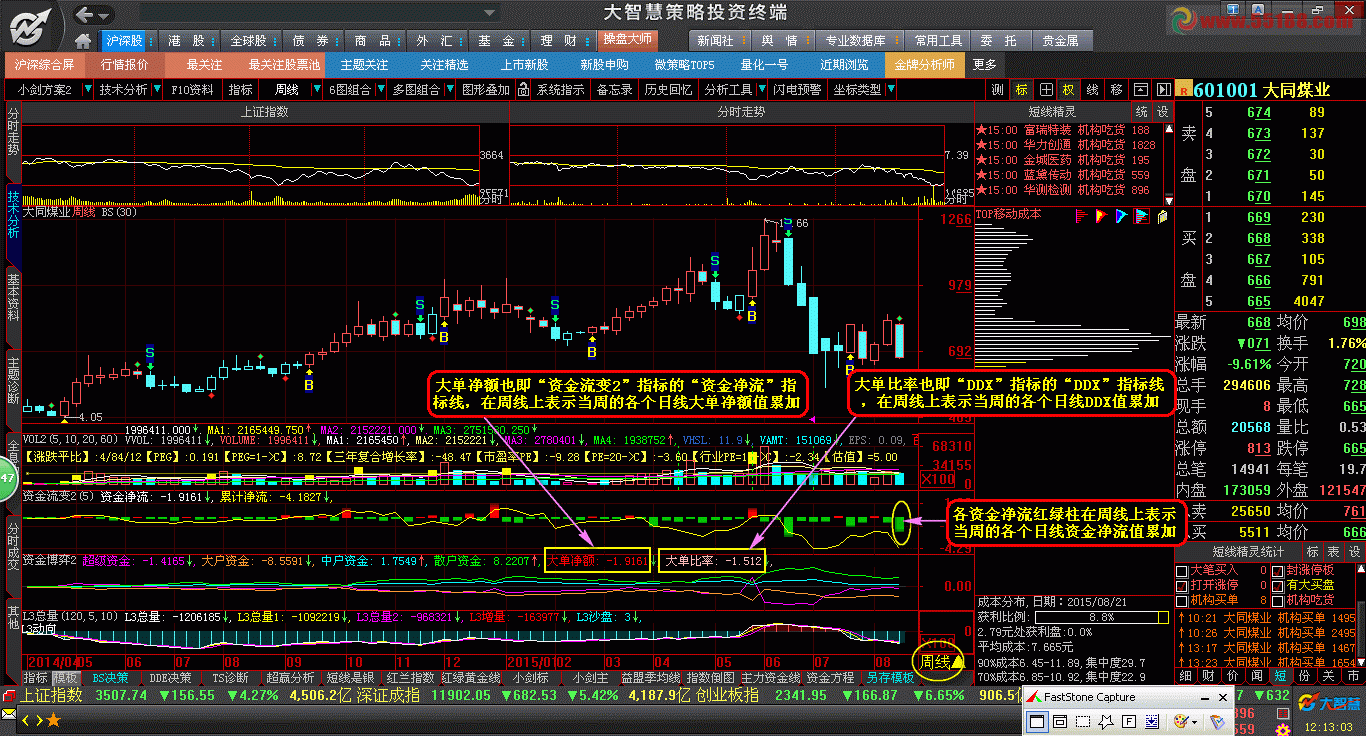Click the skip-to-end panel icon

click(1162, 89)
